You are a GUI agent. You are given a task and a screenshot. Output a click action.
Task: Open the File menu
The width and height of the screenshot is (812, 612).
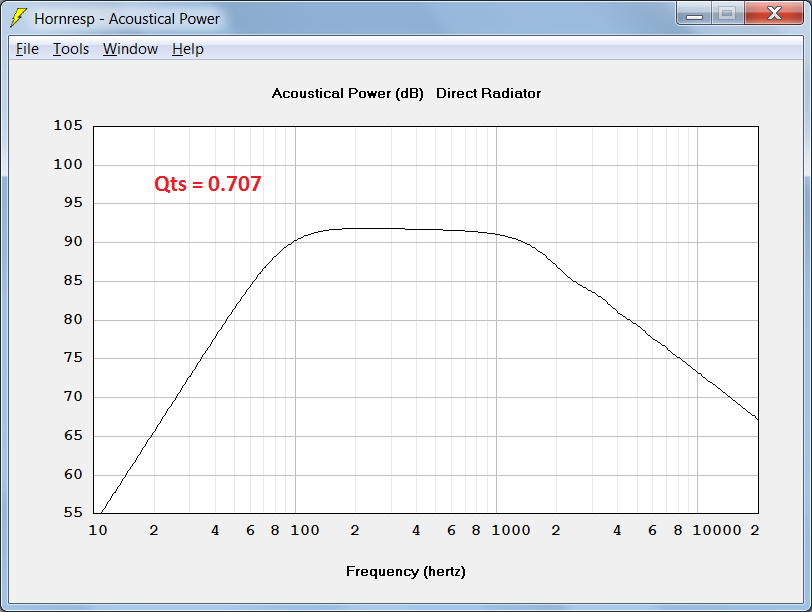tap(27, 49)
